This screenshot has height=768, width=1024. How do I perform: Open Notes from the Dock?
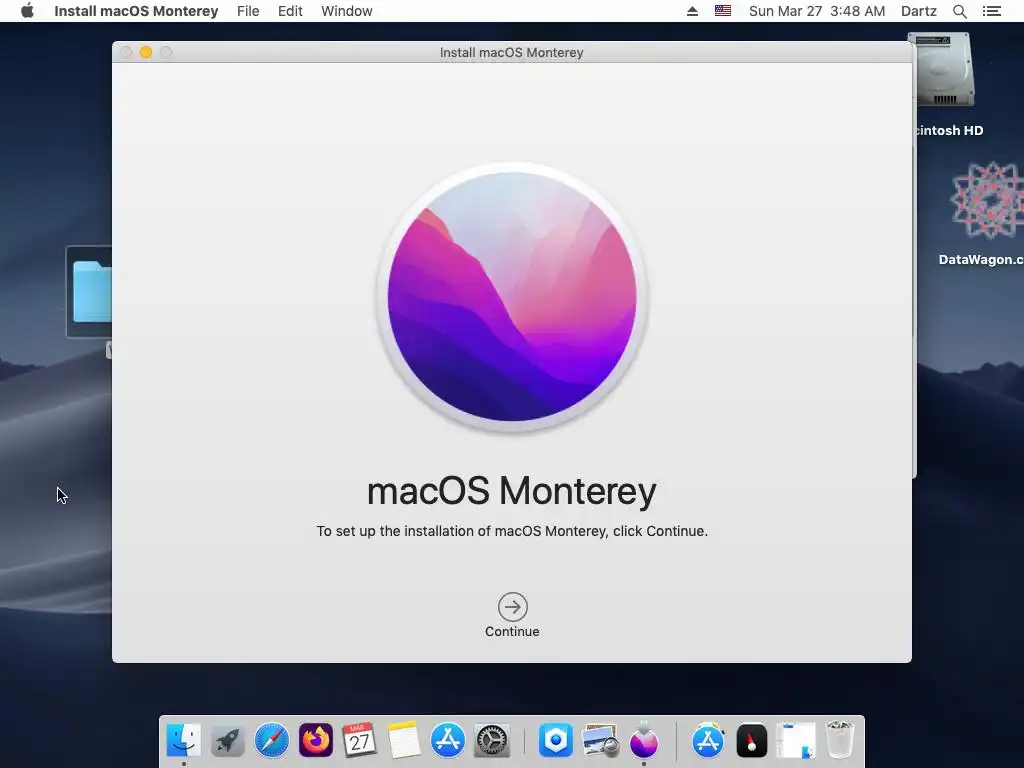pyautogui.click(x=404, y=741)
